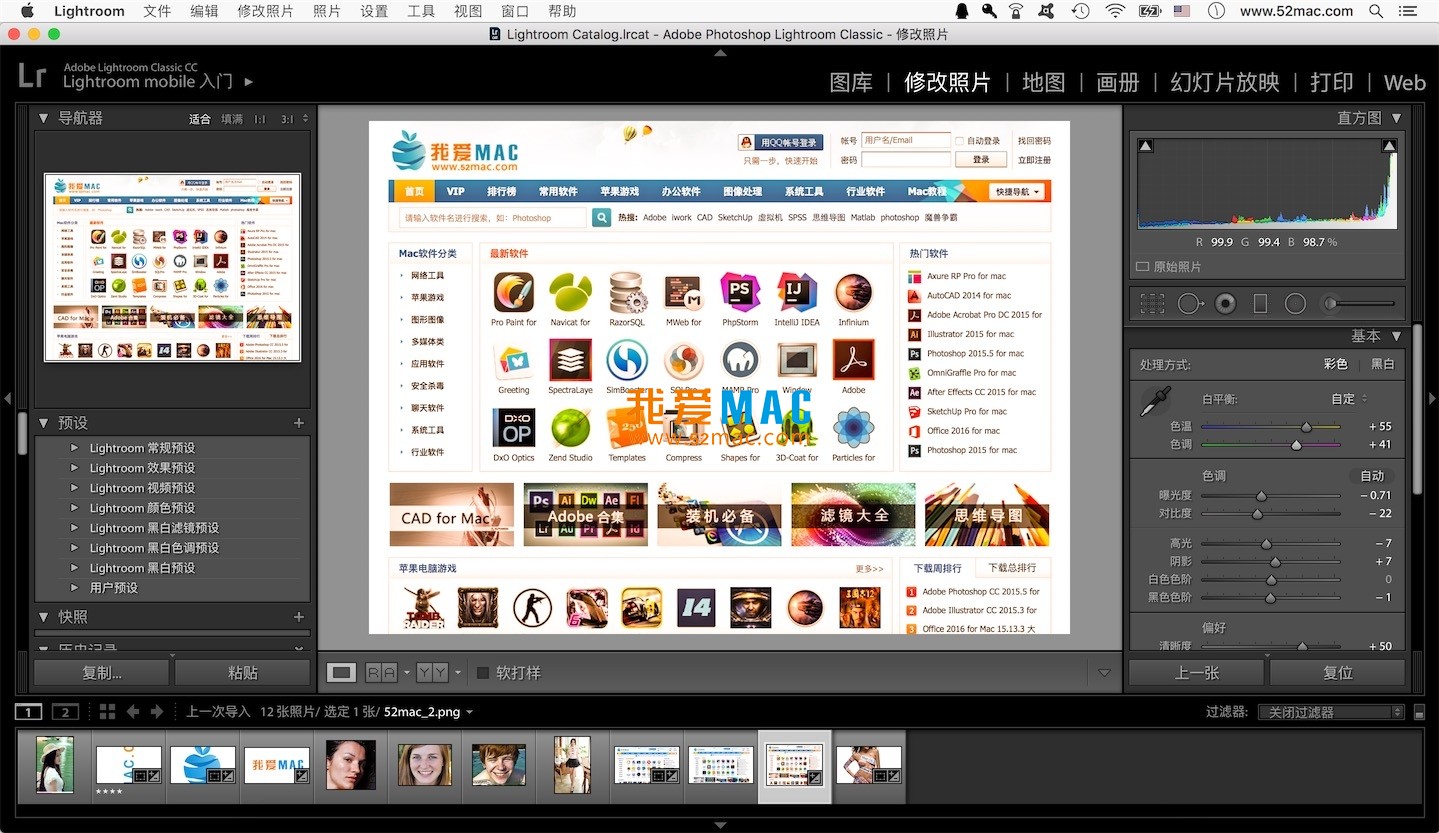
Task: Open the 视图 menu in menu bar
Action: click(x=468, y=11)
